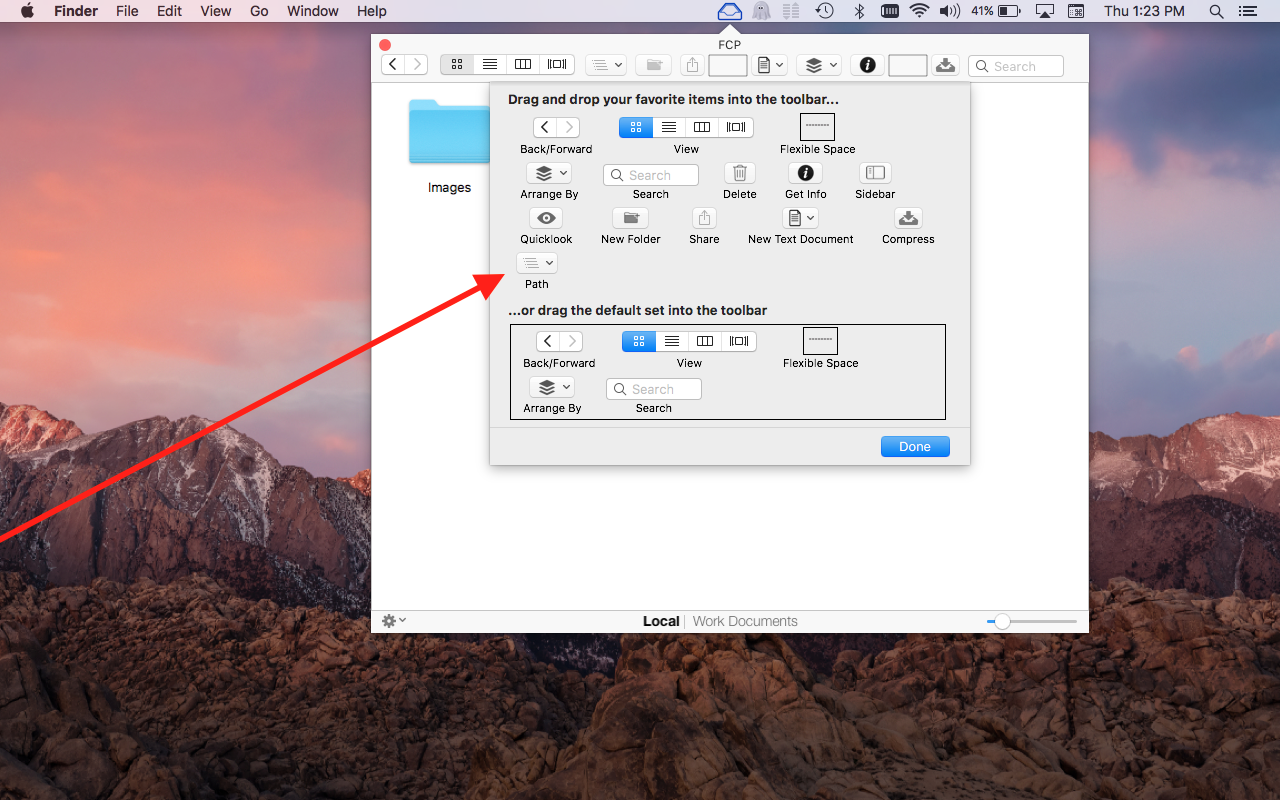Select the View item in the customize palette
This screenshot has height=800, width=1280.
click(686, 127)
